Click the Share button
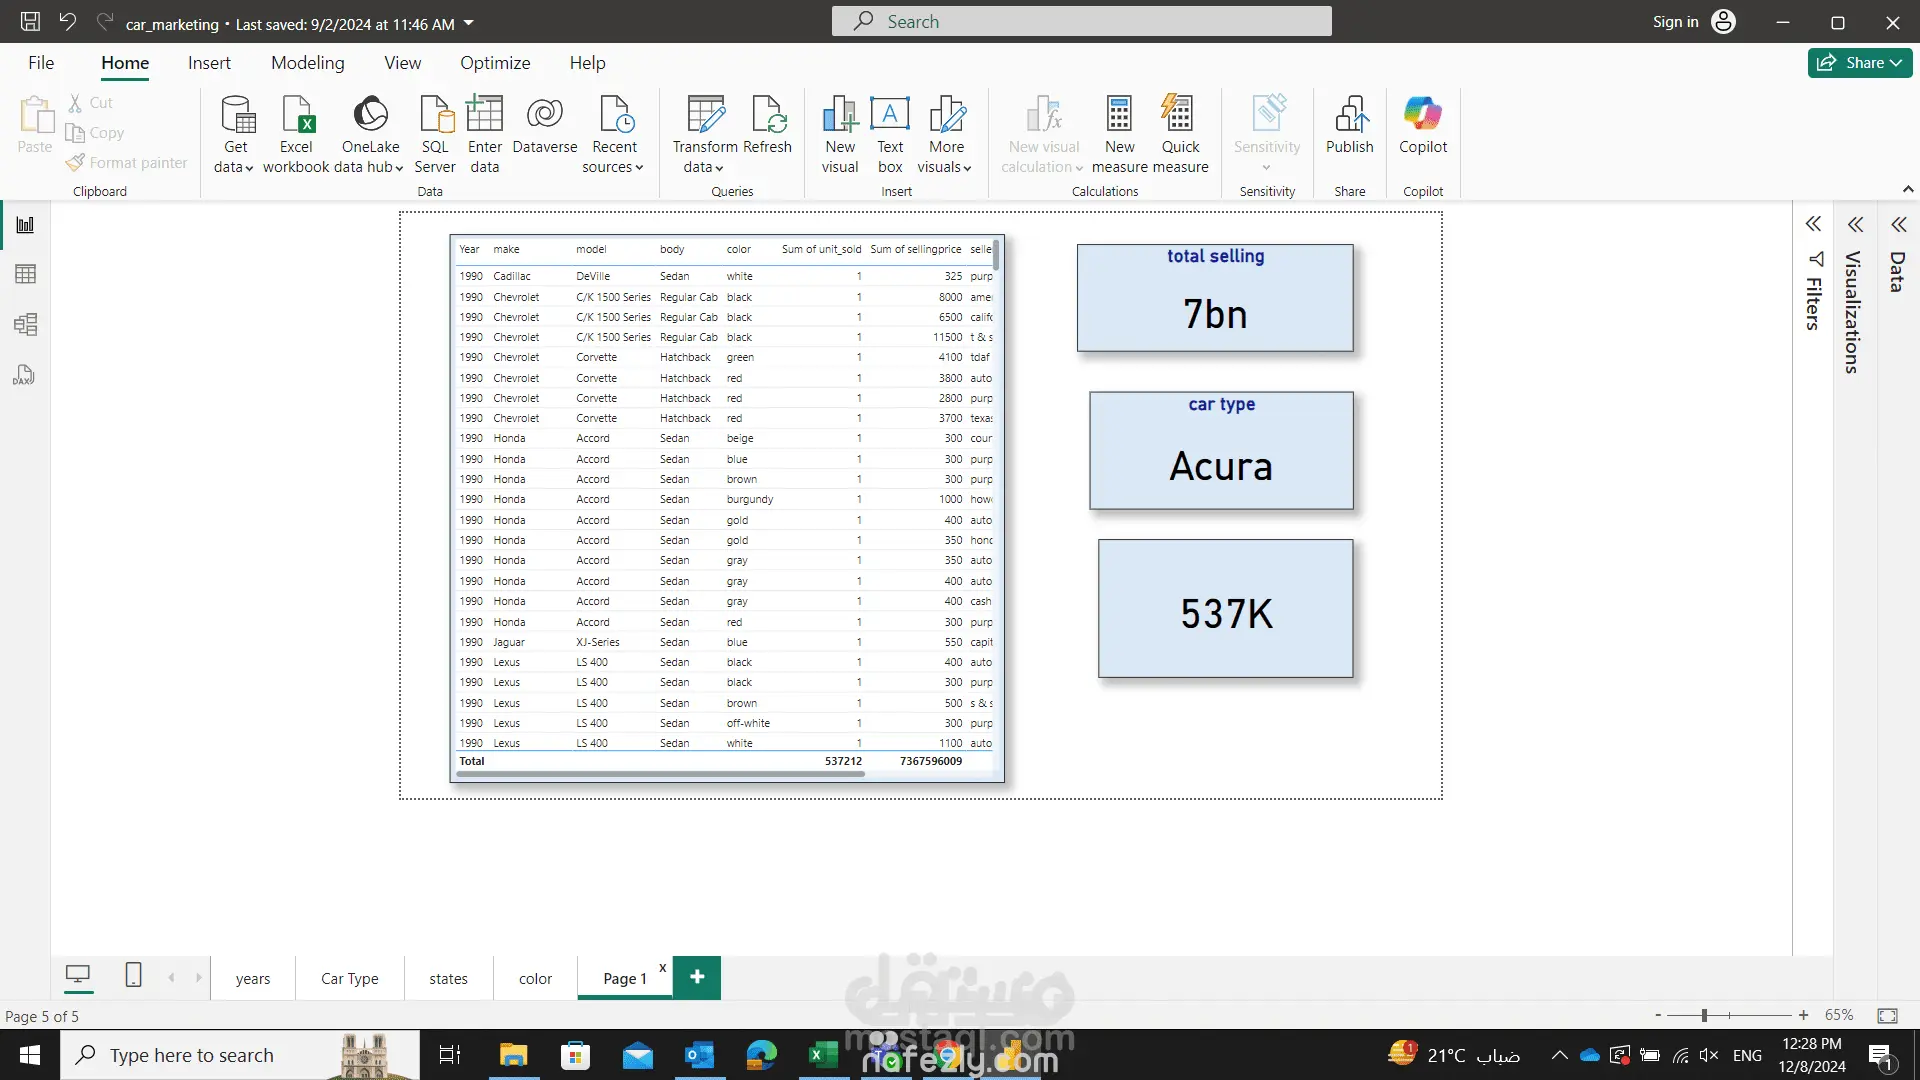Viewport: 1920px width, 1080px height. pos(1859,63)
